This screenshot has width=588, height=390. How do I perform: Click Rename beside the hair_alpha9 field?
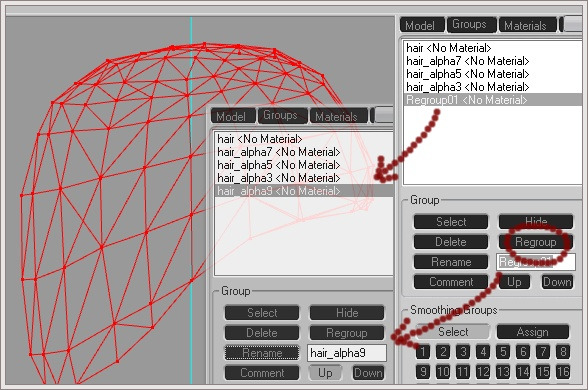(x=262, y=353)
